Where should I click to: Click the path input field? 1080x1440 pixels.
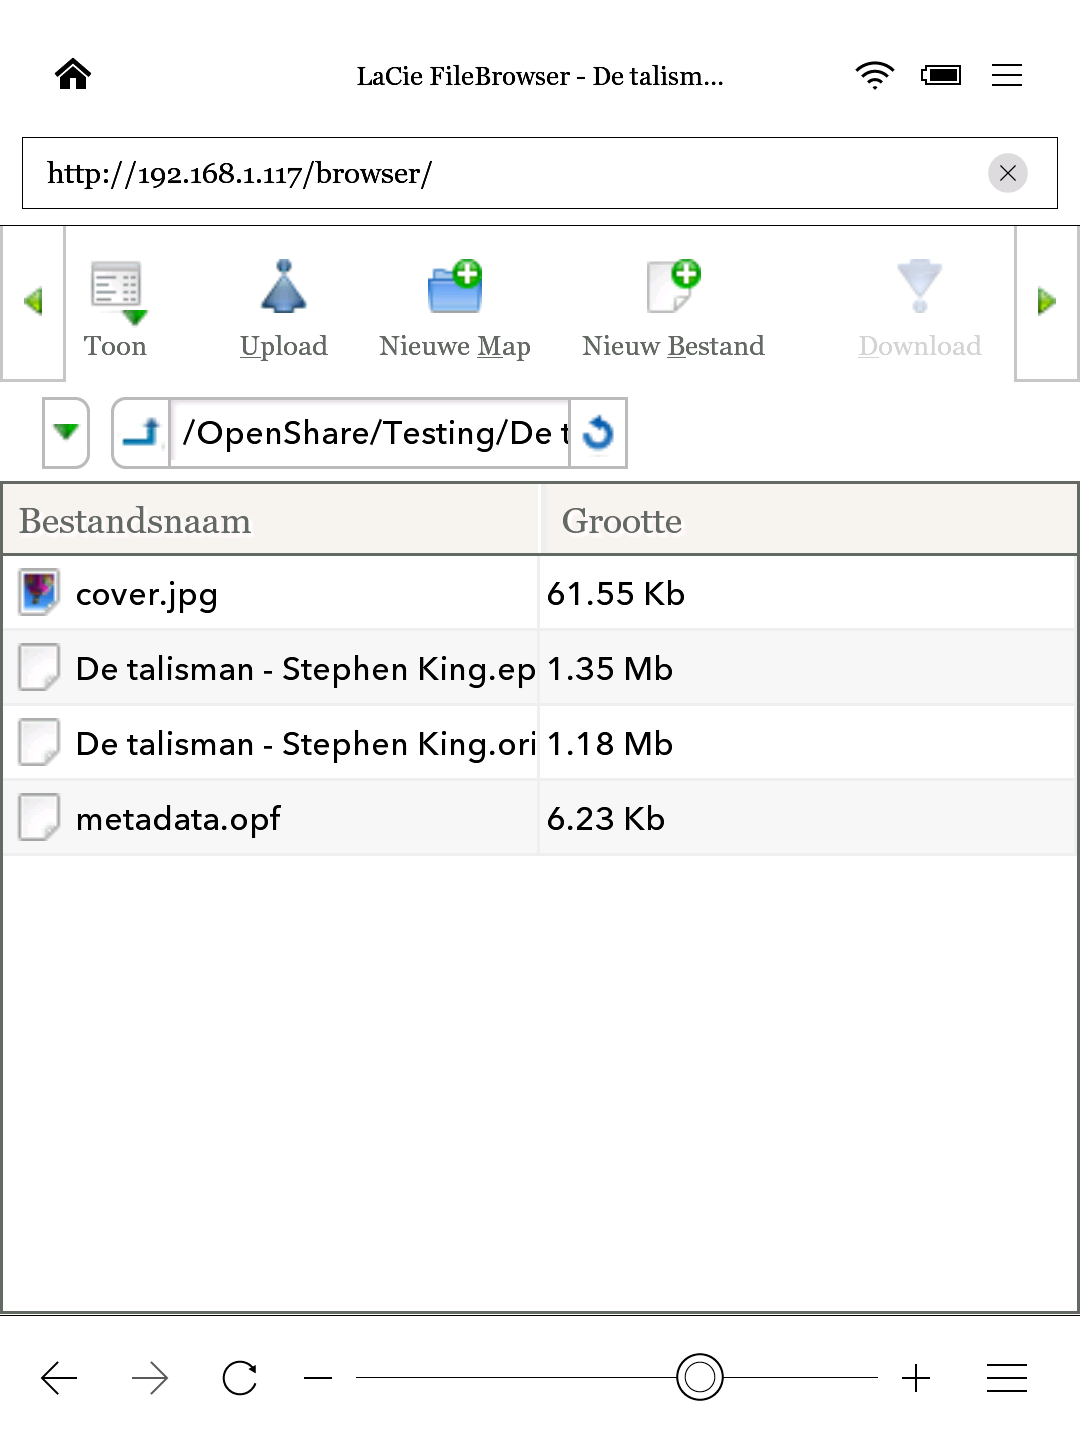(370, 433)
